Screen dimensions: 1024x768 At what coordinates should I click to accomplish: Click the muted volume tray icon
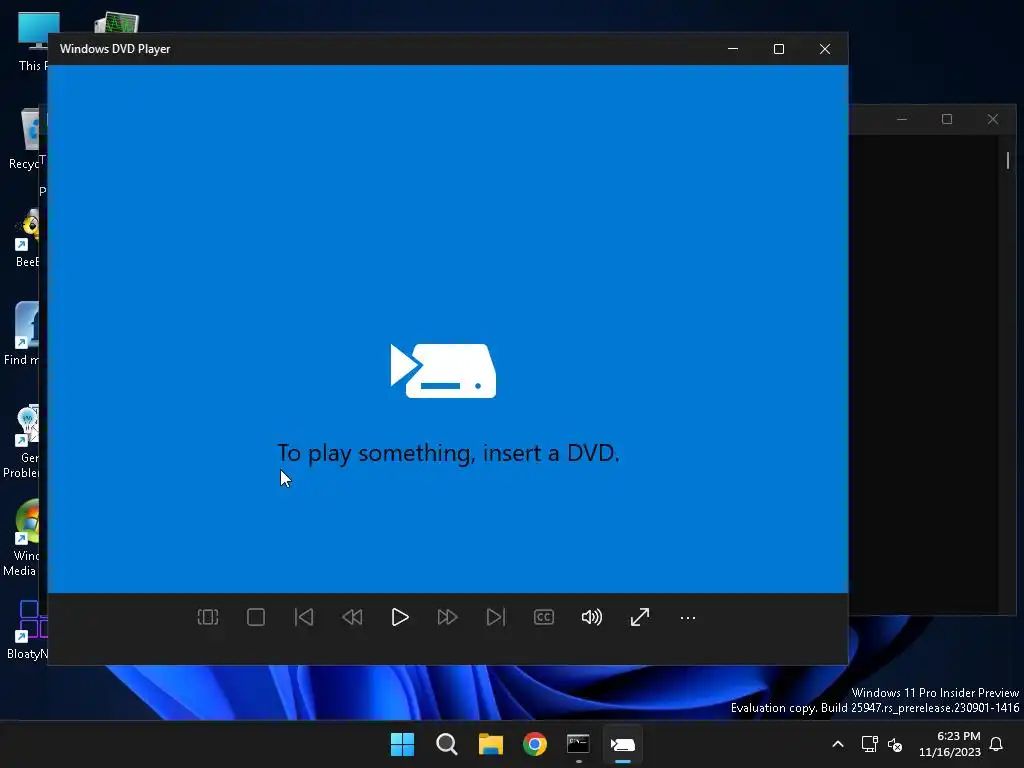click(x=895, y=744)
